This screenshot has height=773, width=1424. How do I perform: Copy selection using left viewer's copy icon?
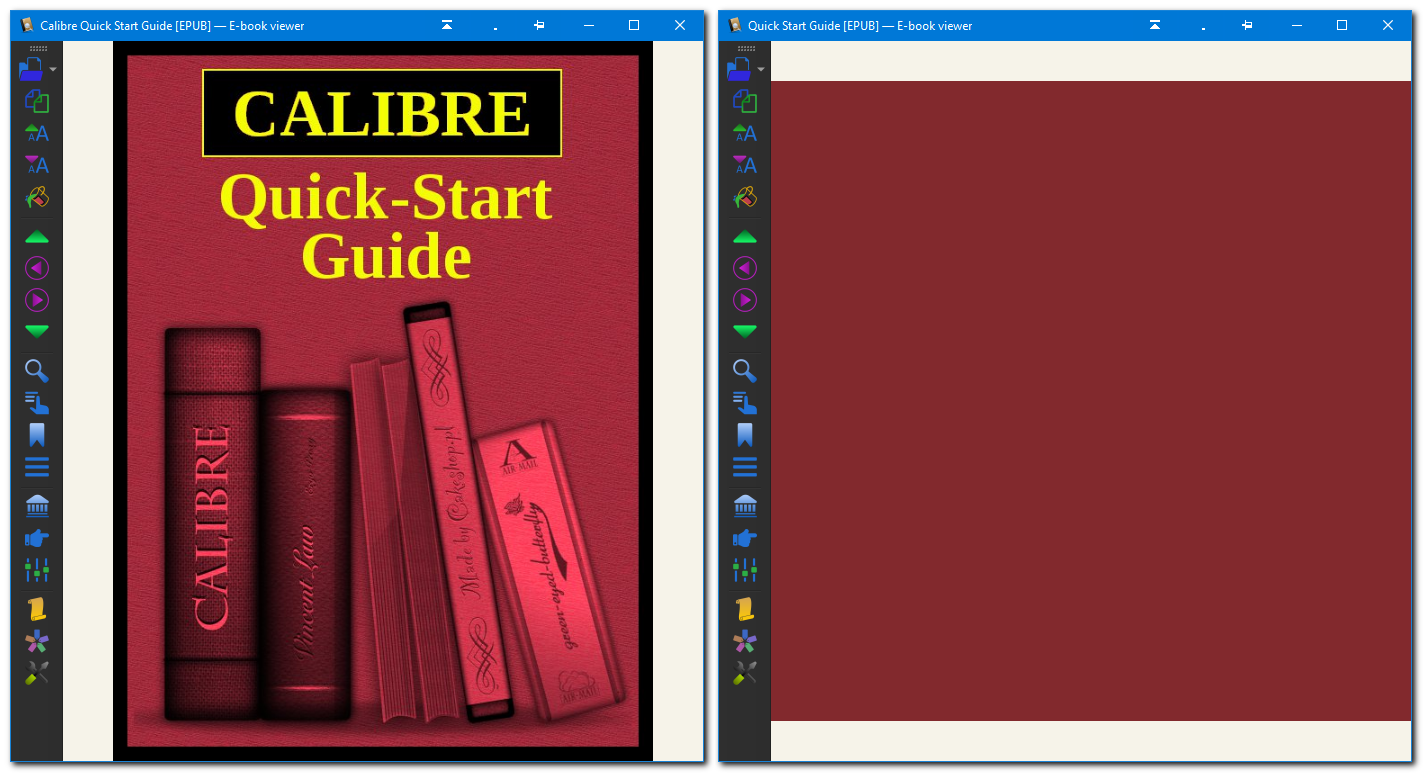click(37, 101)
